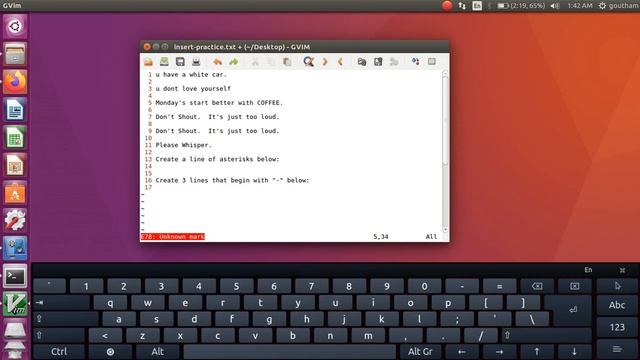
Task: Click the Load Session toolbar icon
Action: coord(362,62)
